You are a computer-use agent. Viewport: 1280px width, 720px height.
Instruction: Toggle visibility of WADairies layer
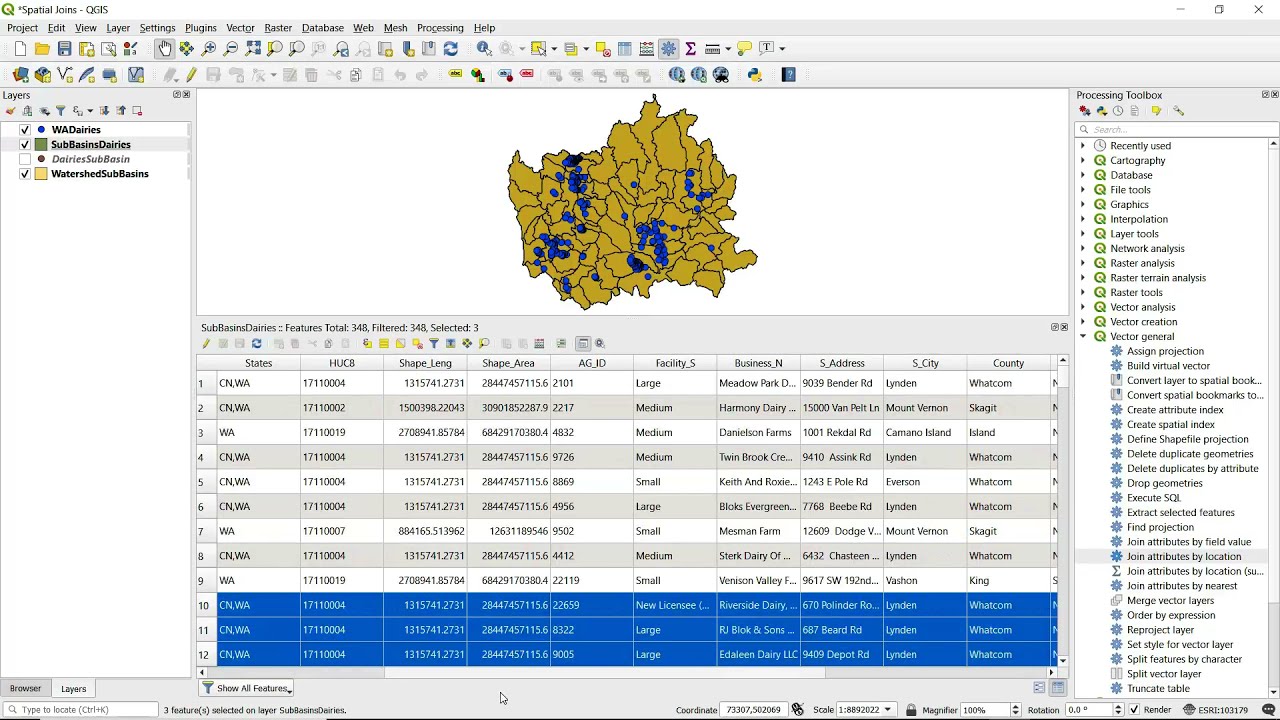tap(25, 130)
